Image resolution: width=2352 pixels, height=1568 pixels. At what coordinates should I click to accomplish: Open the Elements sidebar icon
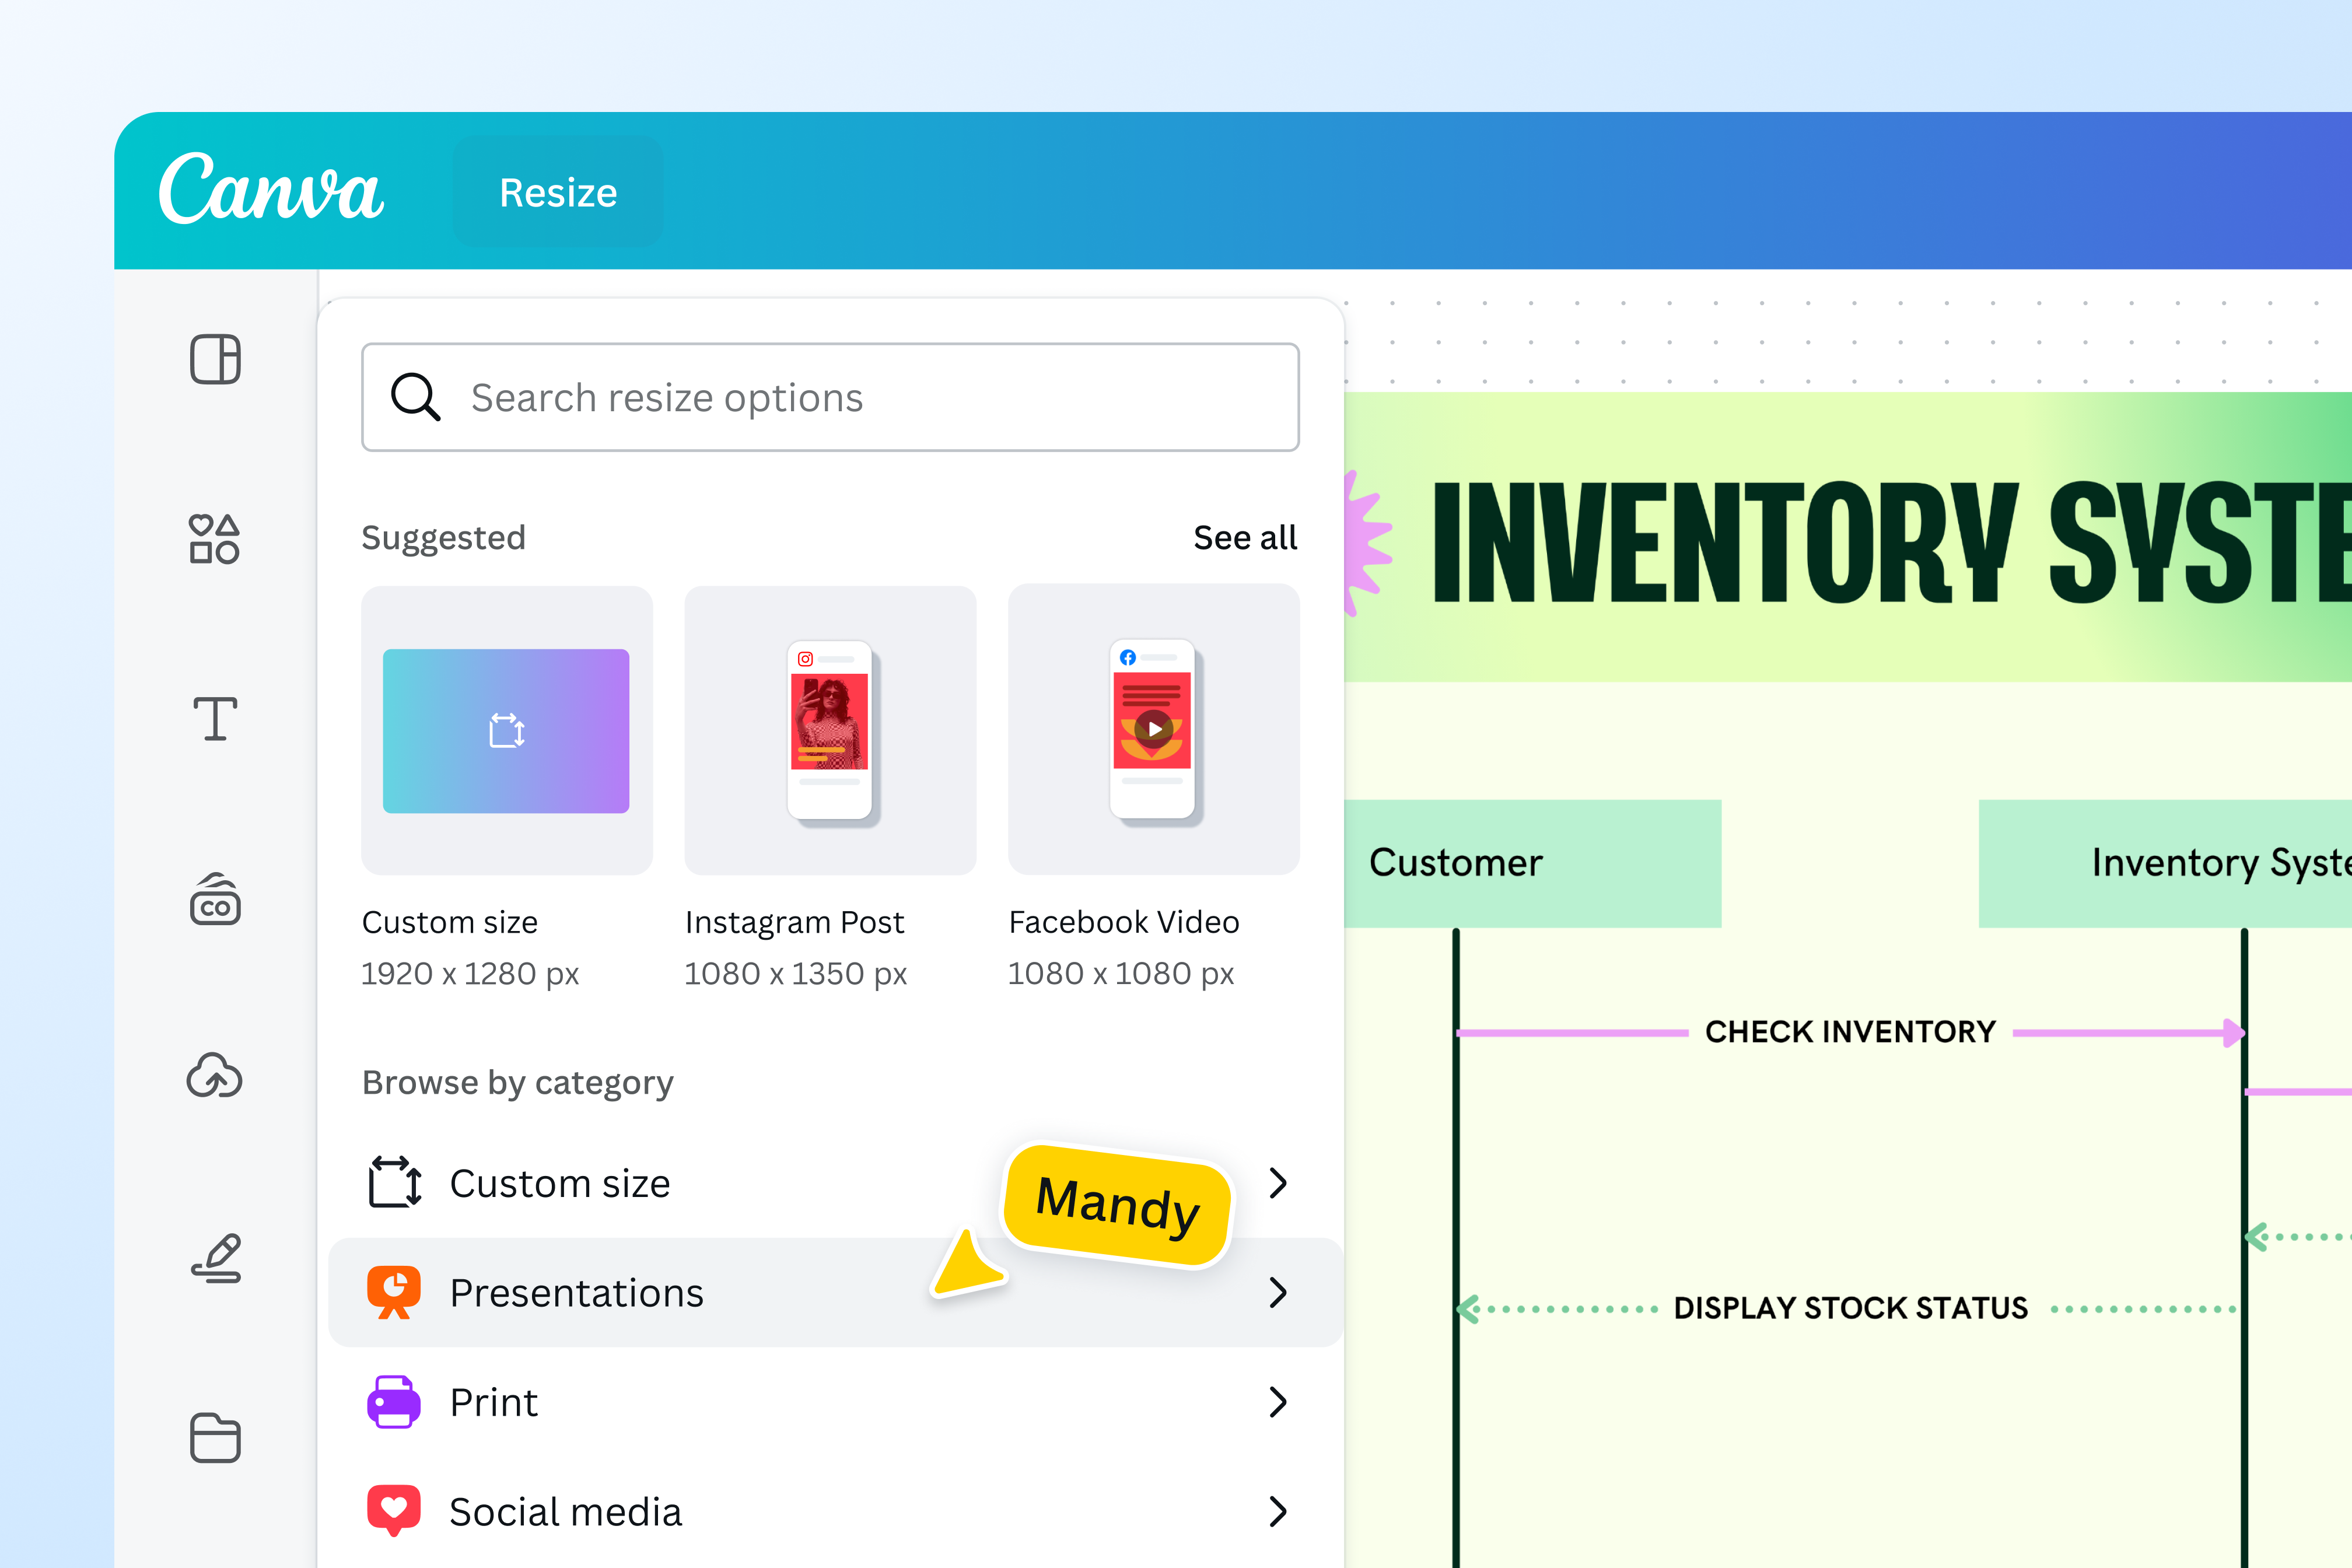point(215,539)
